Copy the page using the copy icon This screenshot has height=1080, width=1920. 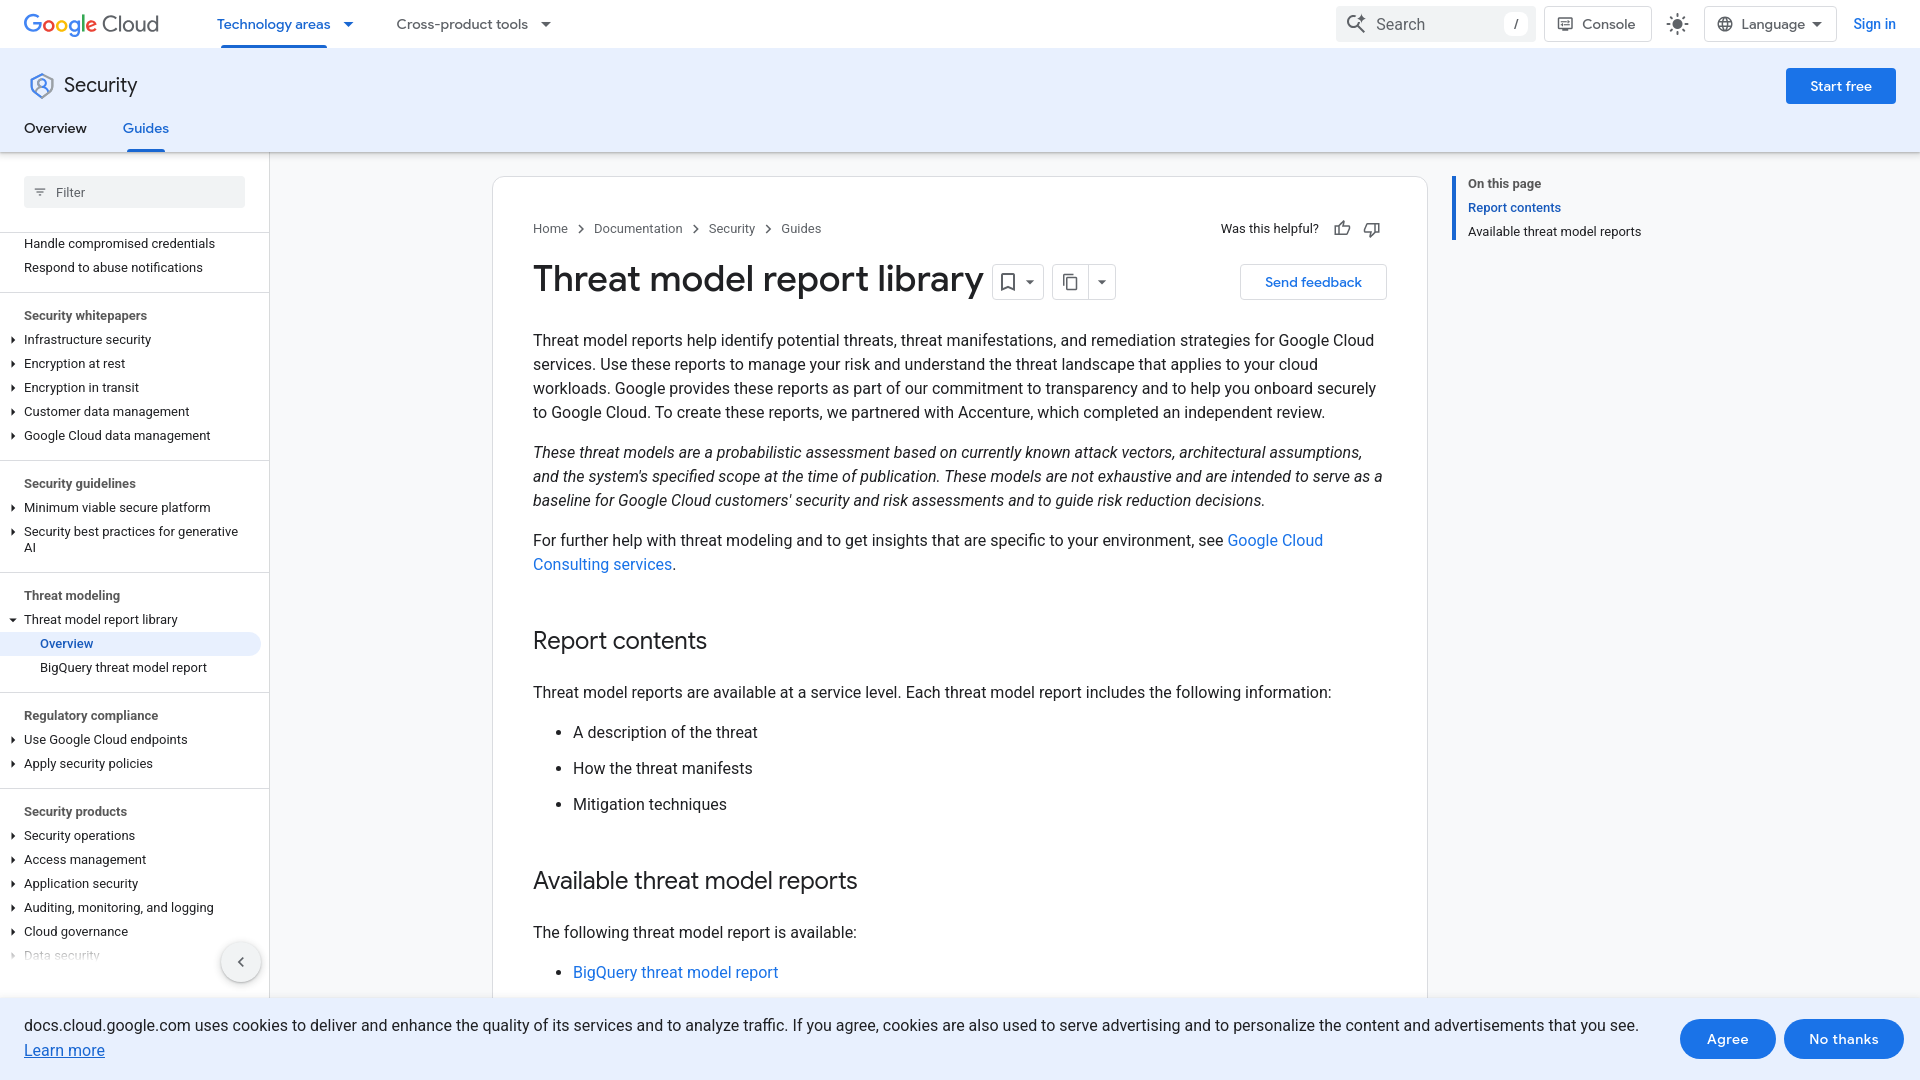tap(1070, 282)
